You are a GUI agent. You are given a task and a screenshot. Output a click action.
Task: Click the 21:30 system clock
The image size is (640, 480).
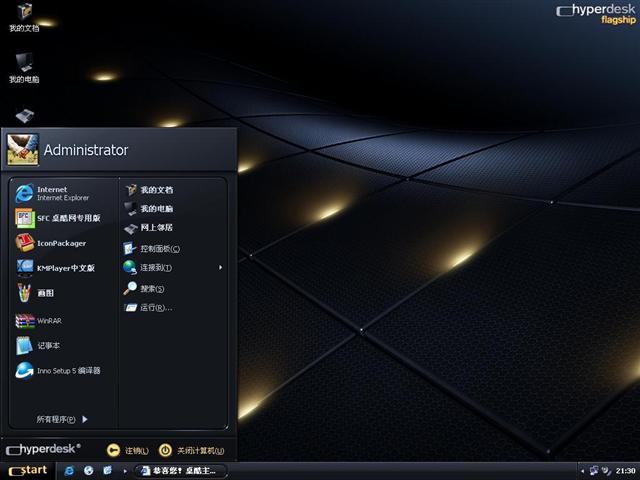626,471
